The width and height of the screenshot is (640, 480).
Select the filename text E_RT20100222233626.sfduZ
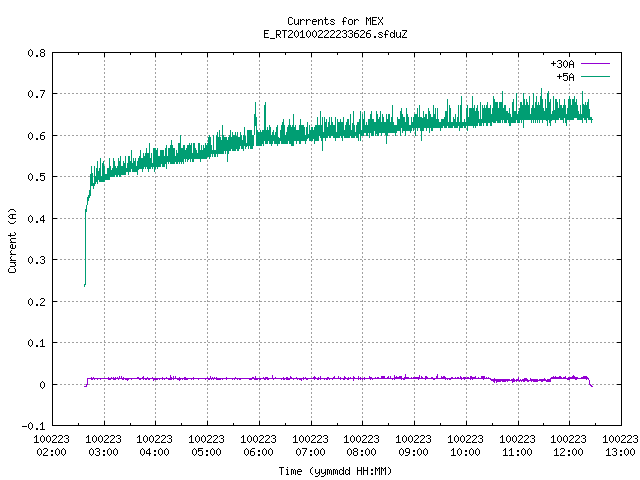coord(335,34)
